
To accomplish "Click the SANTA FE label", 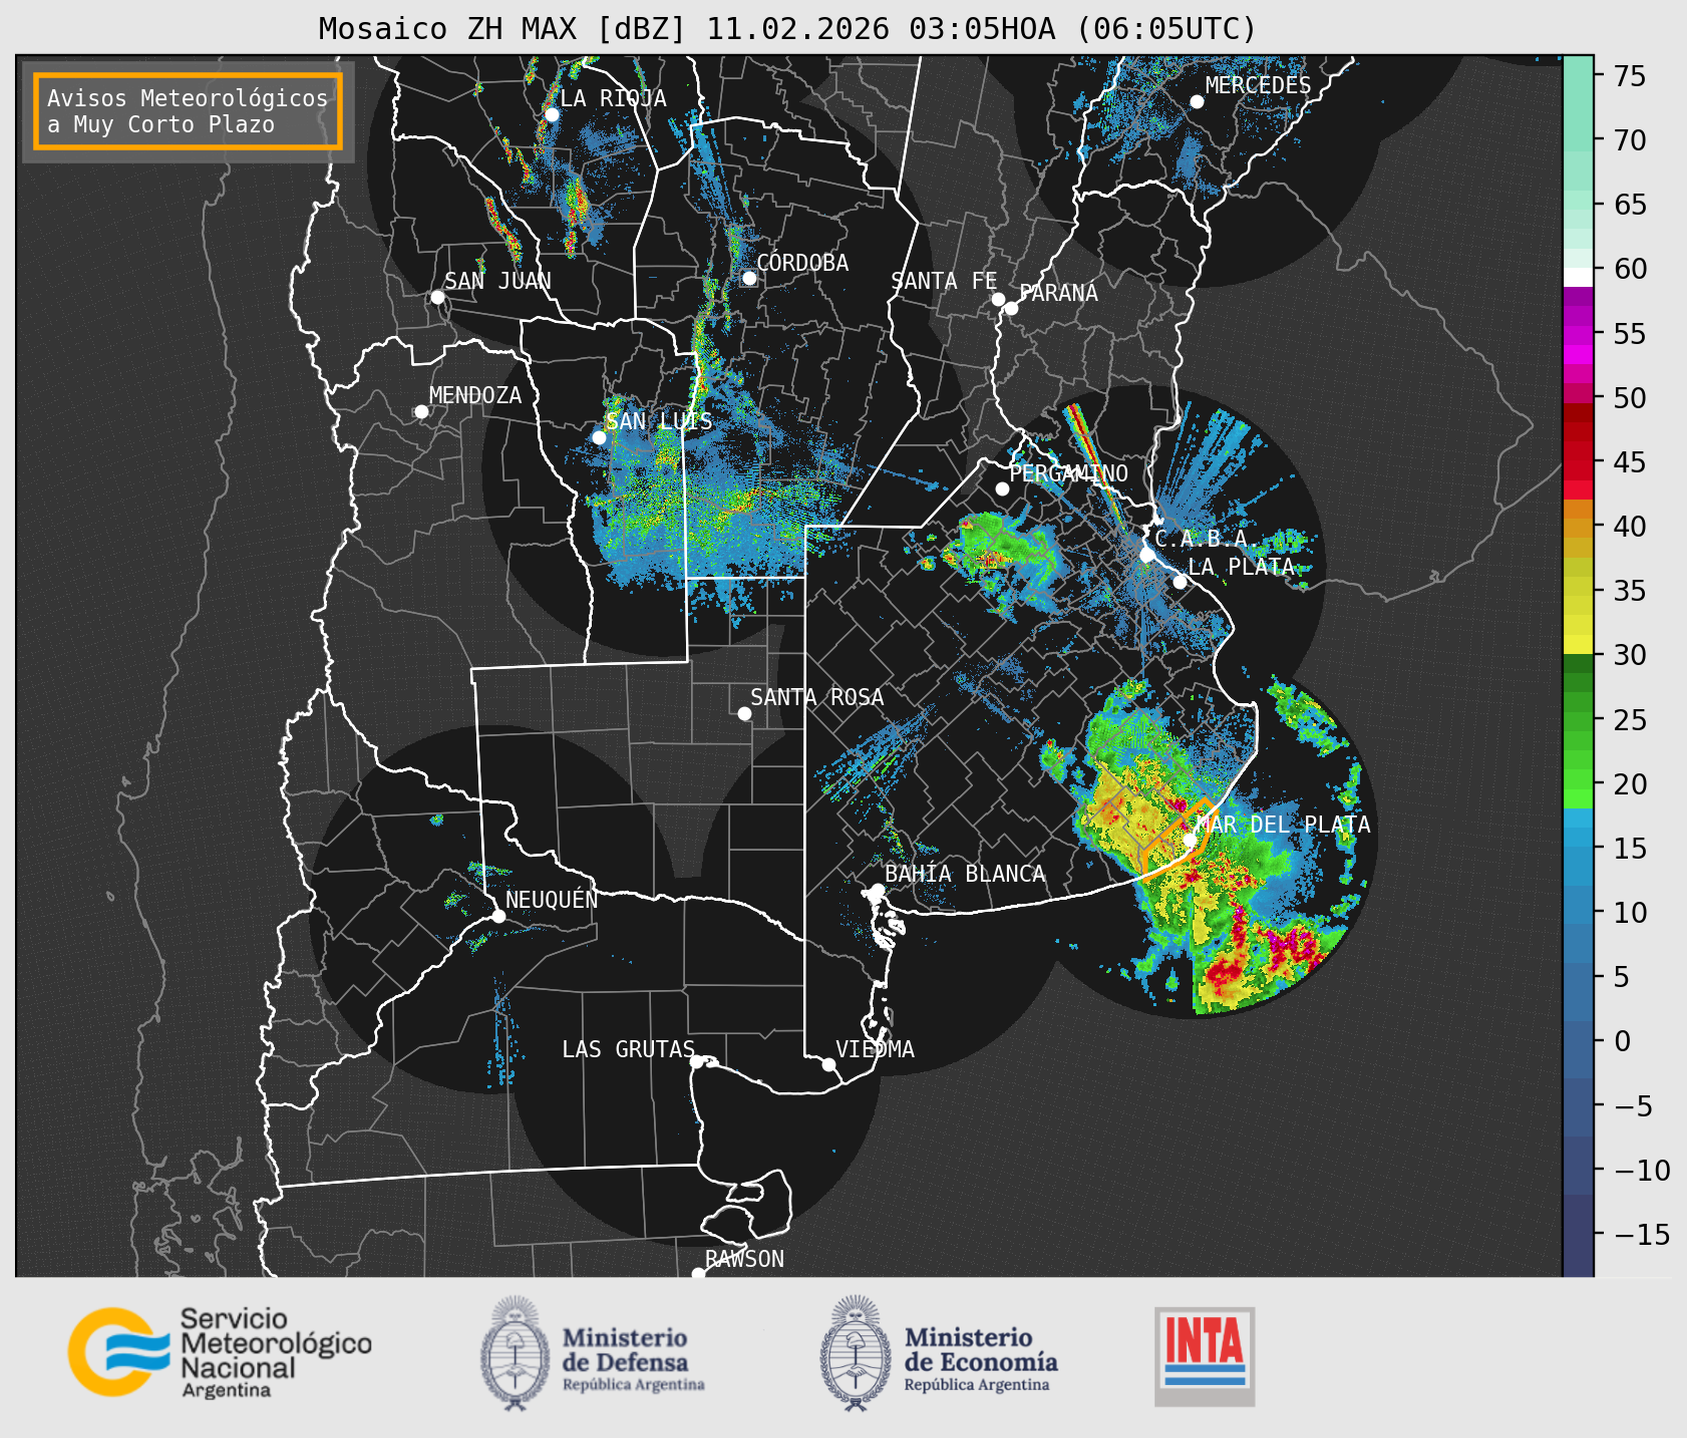I will pyautogui.click(x=944, y=281).
